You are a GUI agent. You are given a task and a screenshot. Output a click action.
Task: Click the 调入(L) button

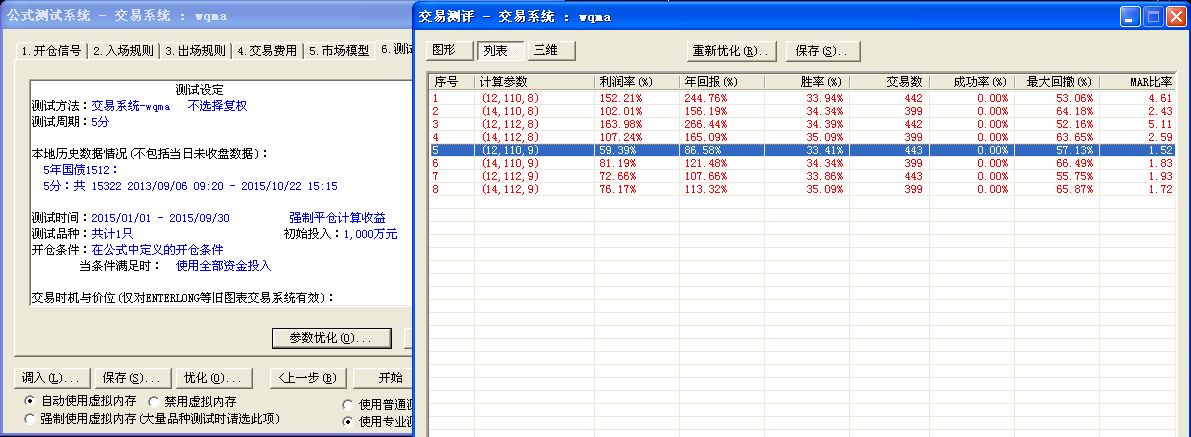point(52,377)
